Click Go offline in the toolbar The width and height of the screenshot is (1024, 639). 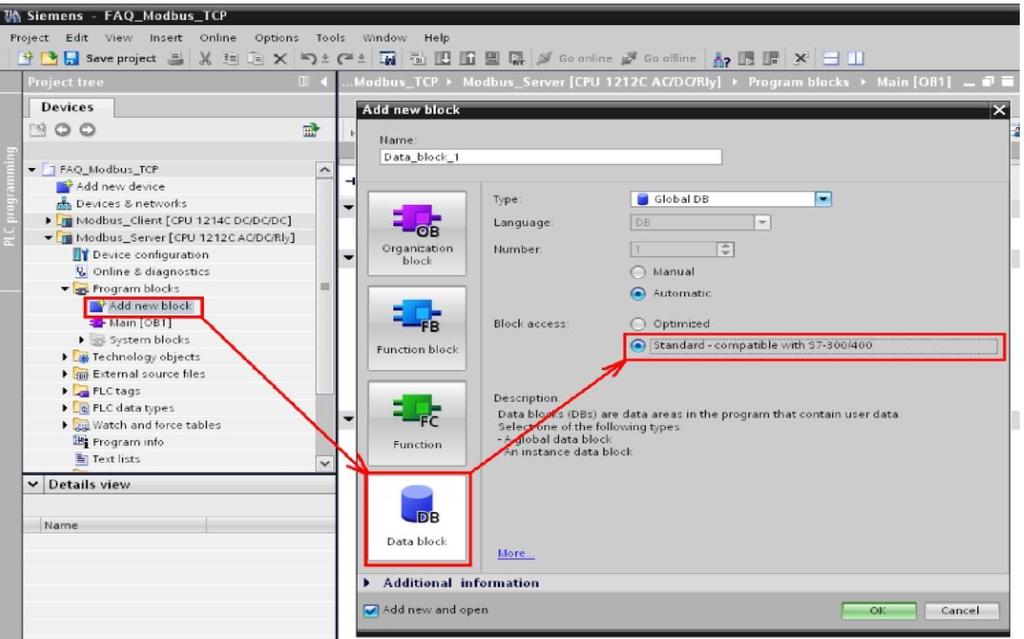(659, 58)
